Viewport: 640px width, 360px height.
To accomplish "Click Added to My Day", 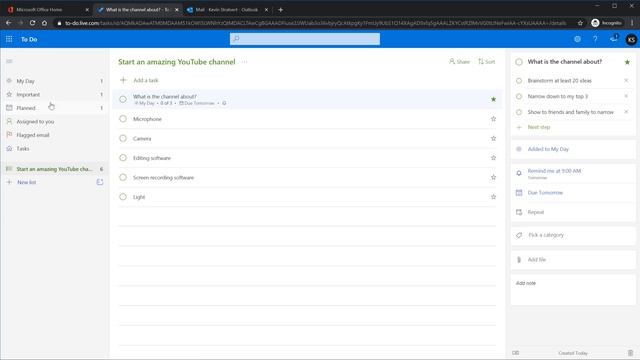I will [573, 149].
